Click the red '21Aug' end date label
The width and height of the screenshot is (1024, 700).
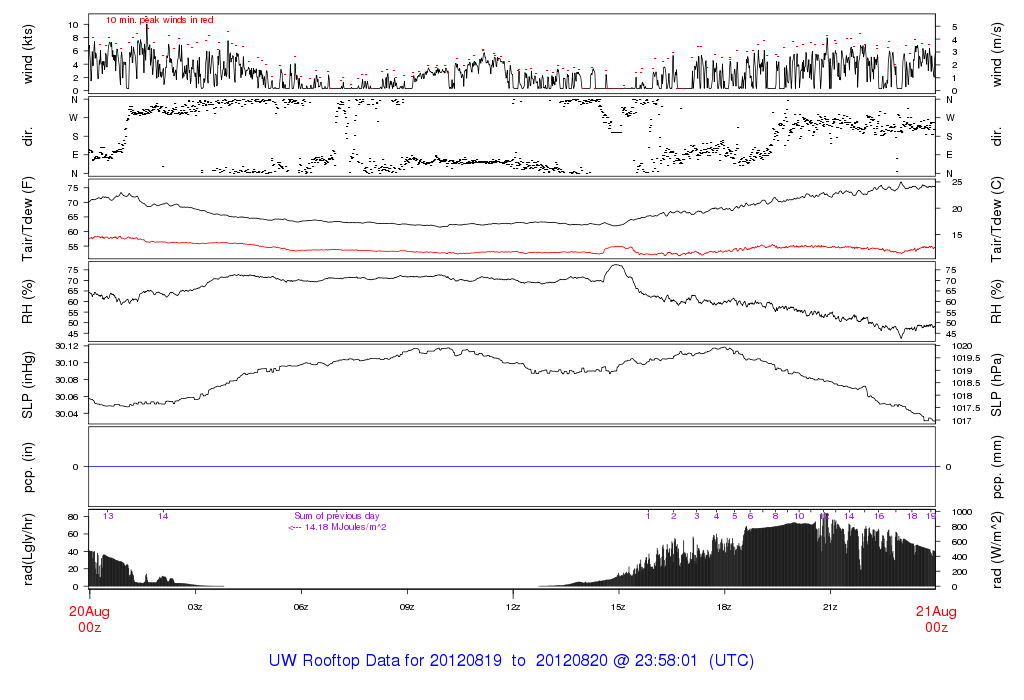[935, 611]
